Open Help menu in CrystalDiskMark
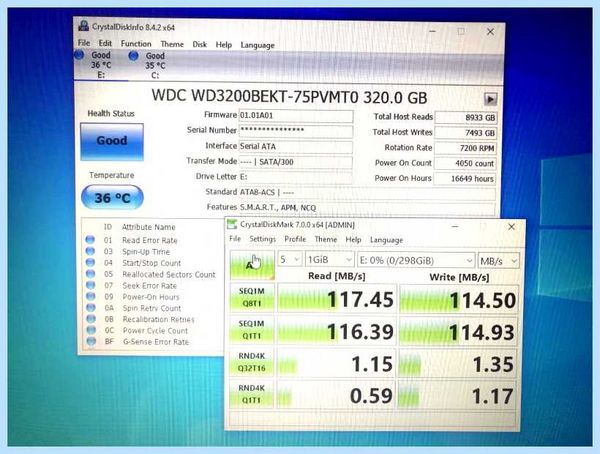The width and height of the screenshot is (600, 454). [x=353, y=240]
